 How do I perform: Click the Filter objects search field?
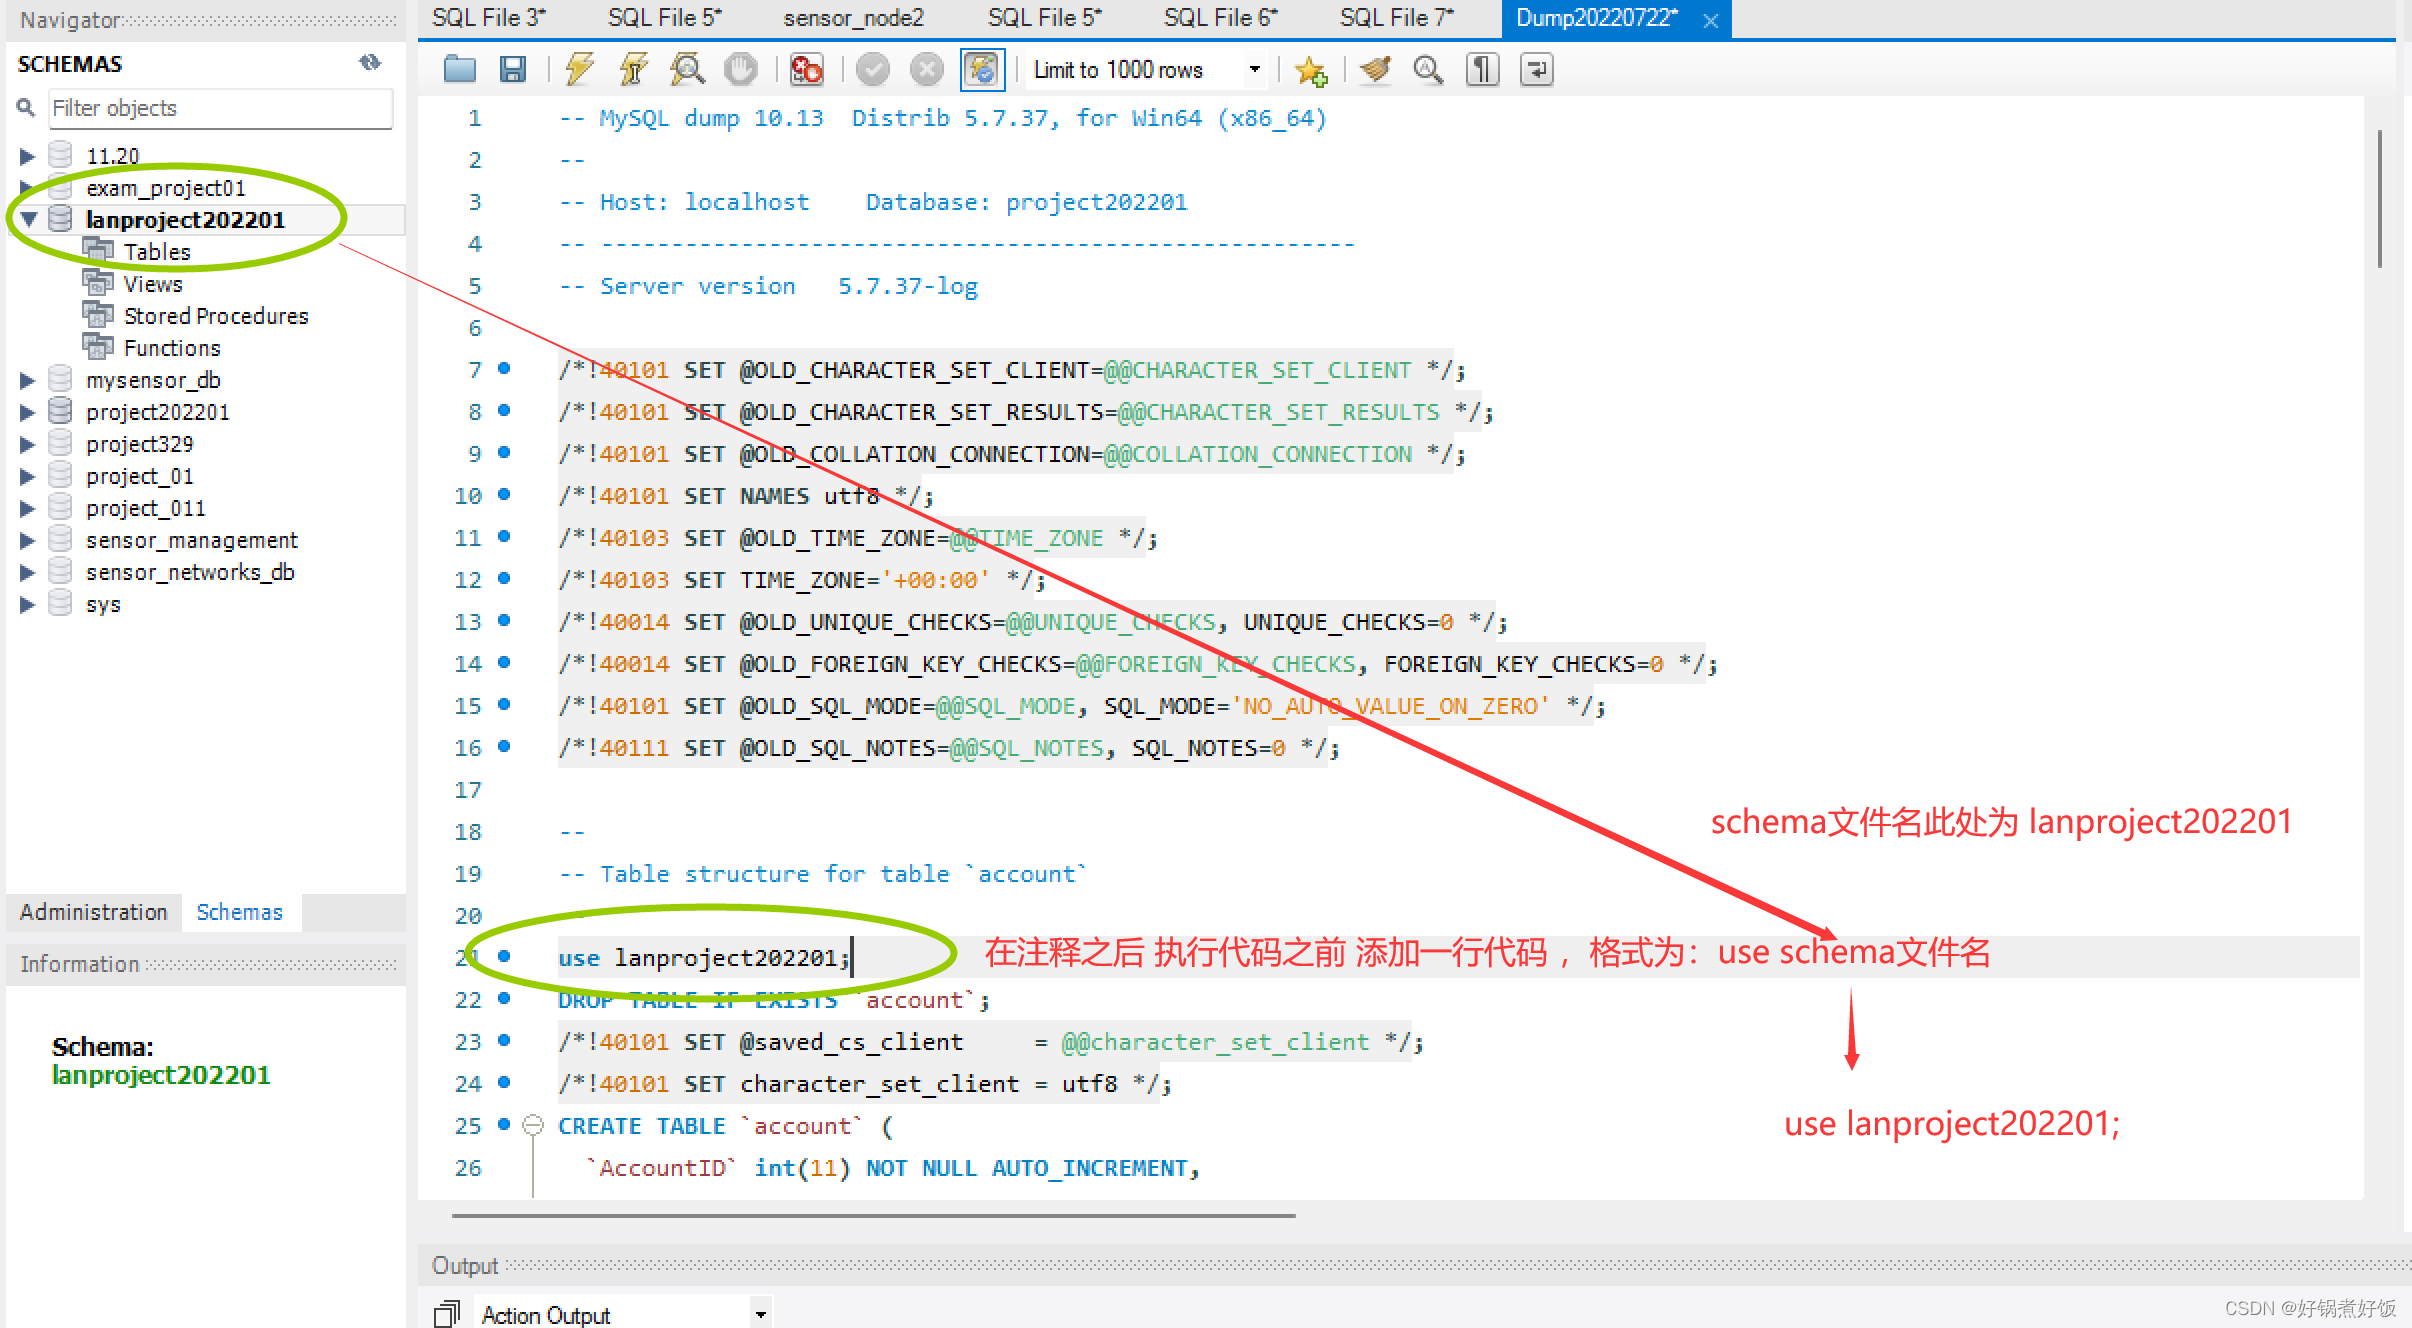(220, 108)
